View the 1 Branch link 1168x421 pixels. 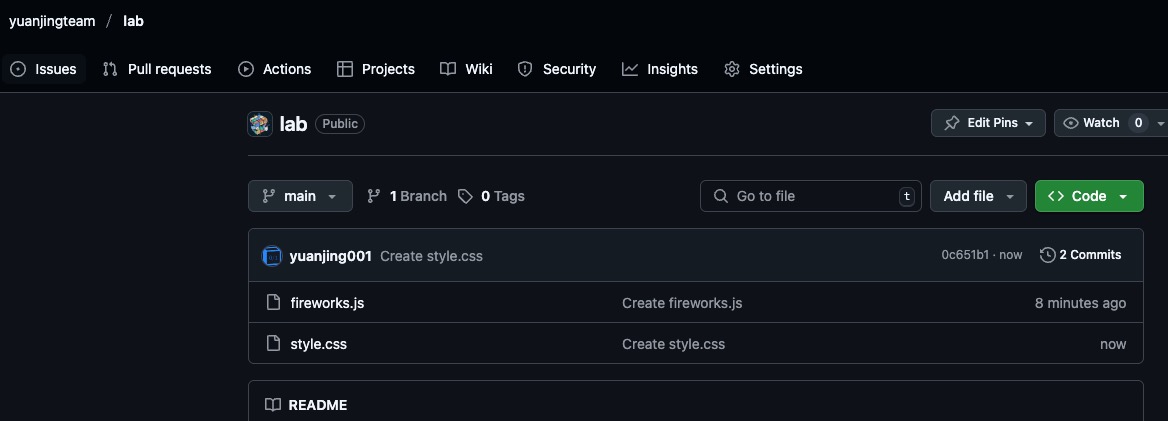[x=407, y=196]
